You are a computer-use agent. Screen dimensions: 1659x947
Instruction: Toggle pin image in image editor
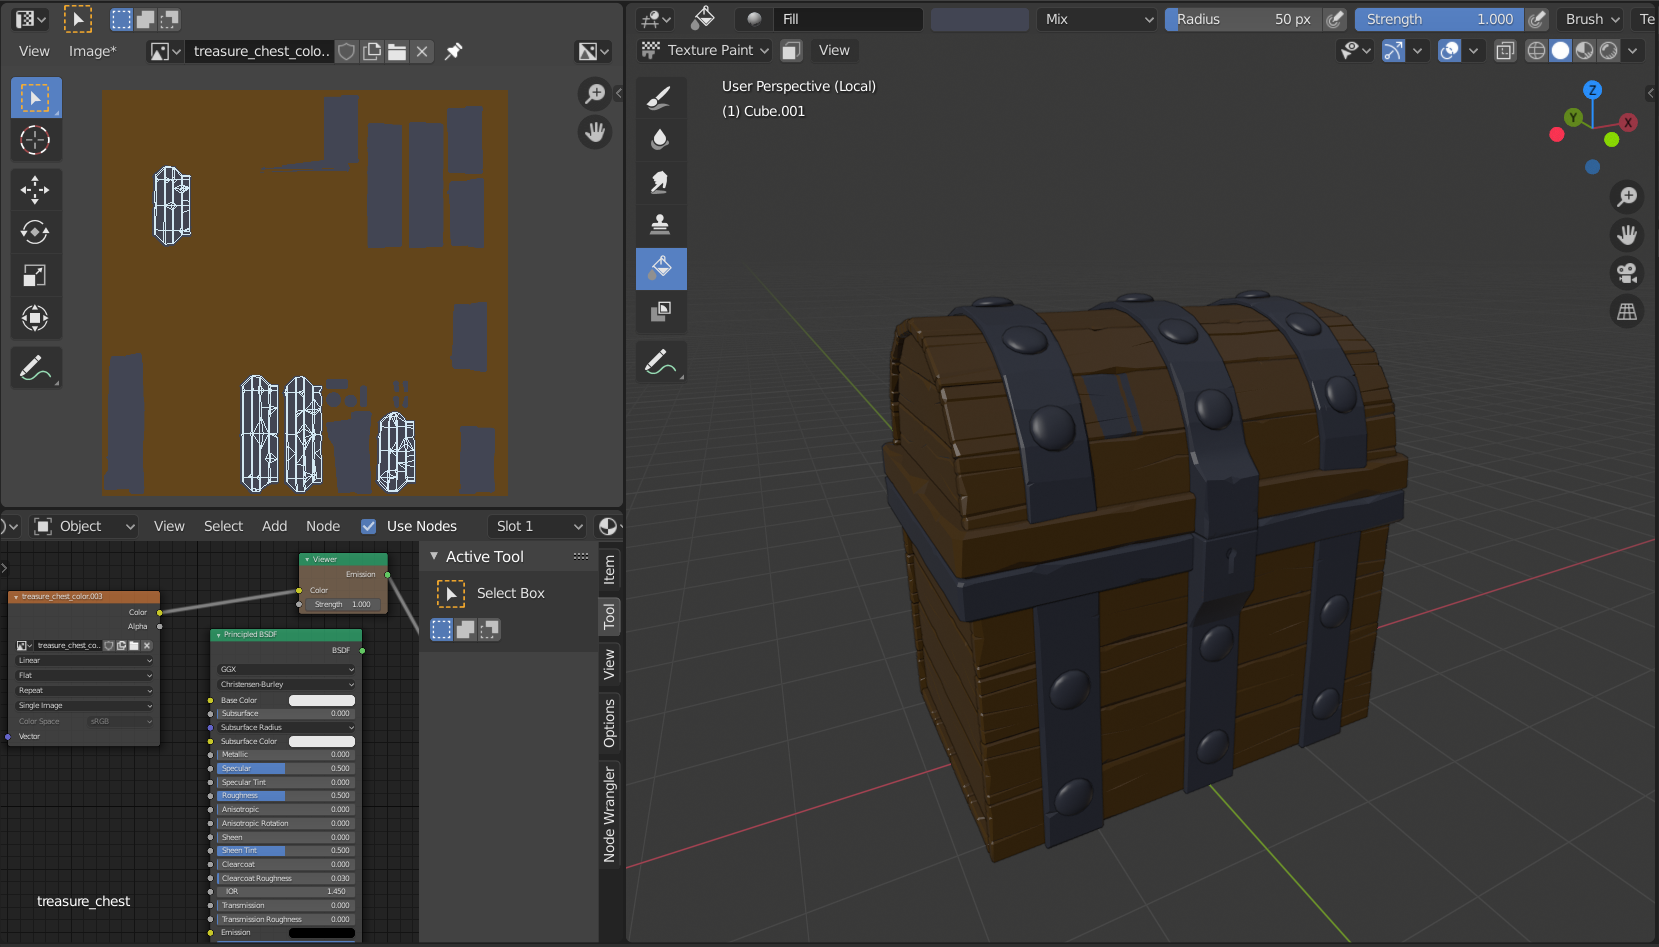point(453,51)
